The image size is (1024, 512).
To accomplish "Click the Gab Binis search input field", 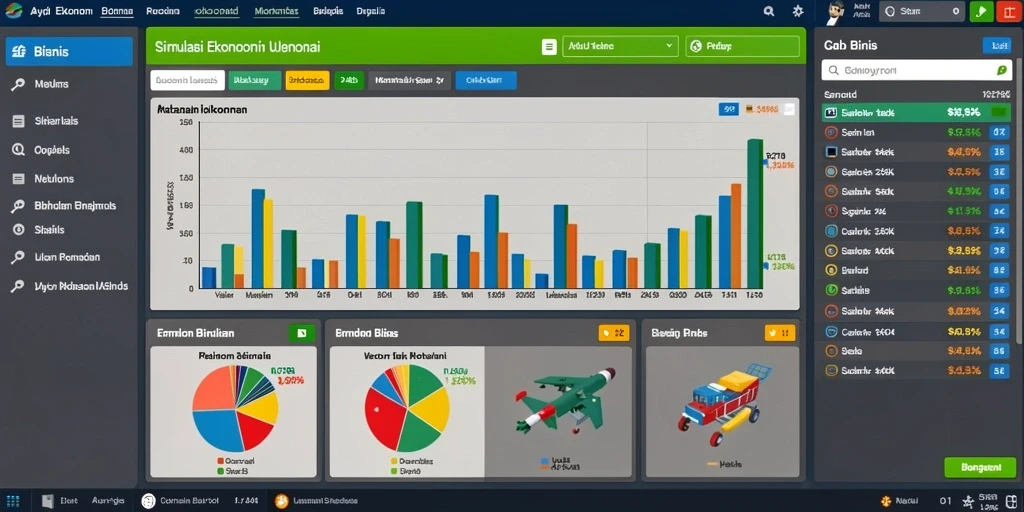I will (916, 71).
